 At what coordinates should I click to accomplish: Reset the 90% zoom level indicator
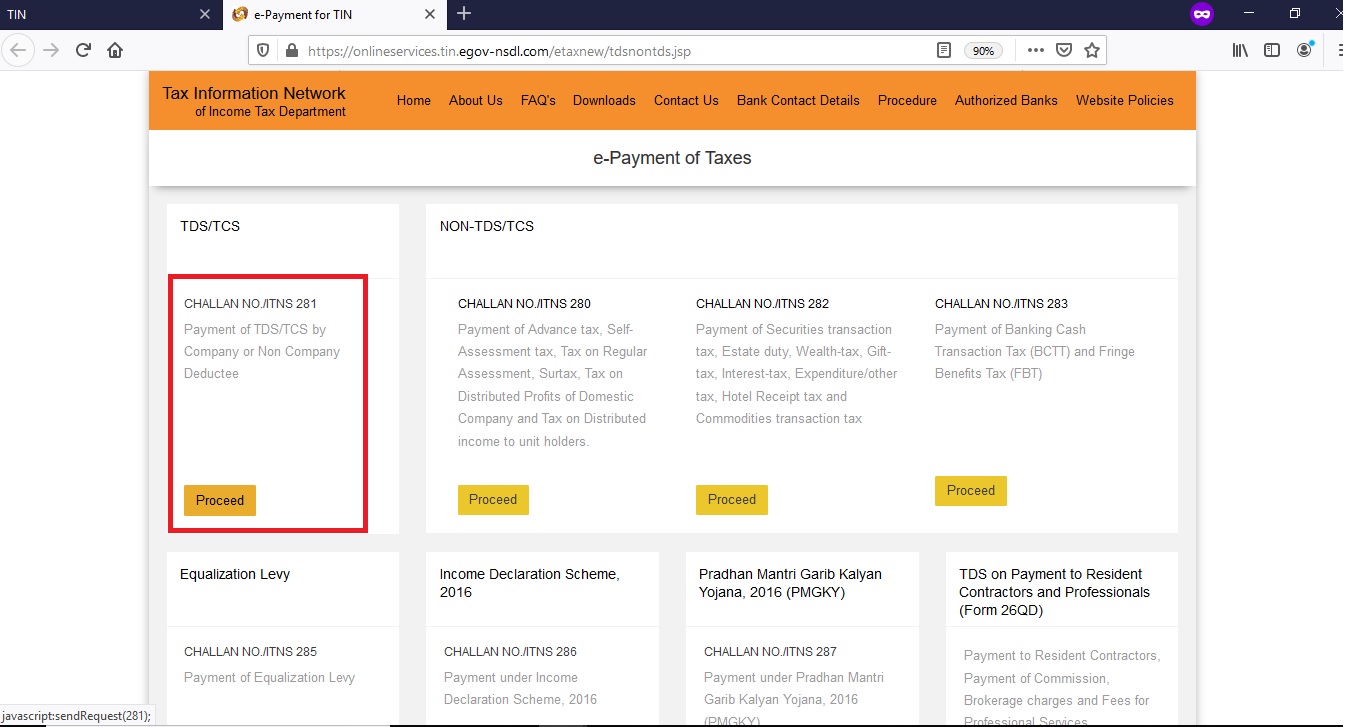coord(983,50)
